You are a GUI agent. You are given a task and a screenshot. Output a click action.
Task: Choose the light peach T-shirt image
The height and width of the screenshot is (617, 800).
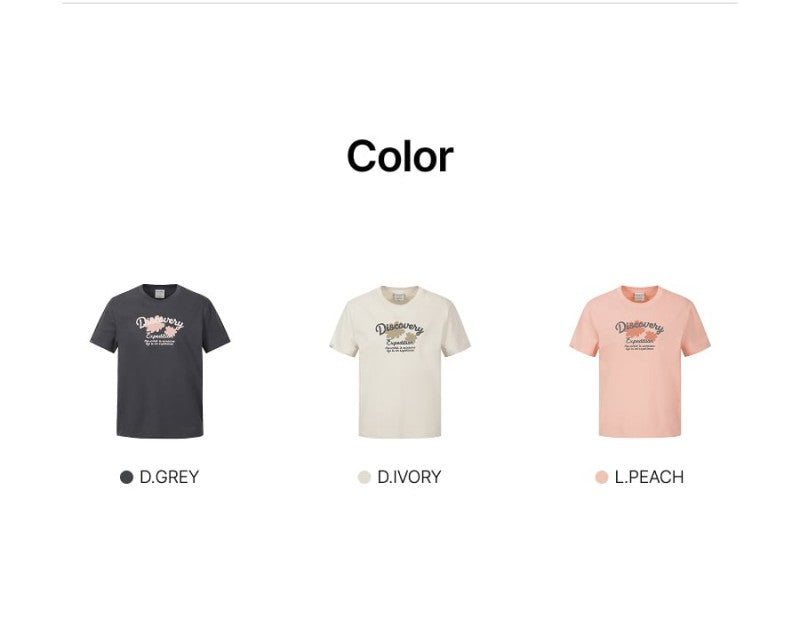tap(640, 361)
